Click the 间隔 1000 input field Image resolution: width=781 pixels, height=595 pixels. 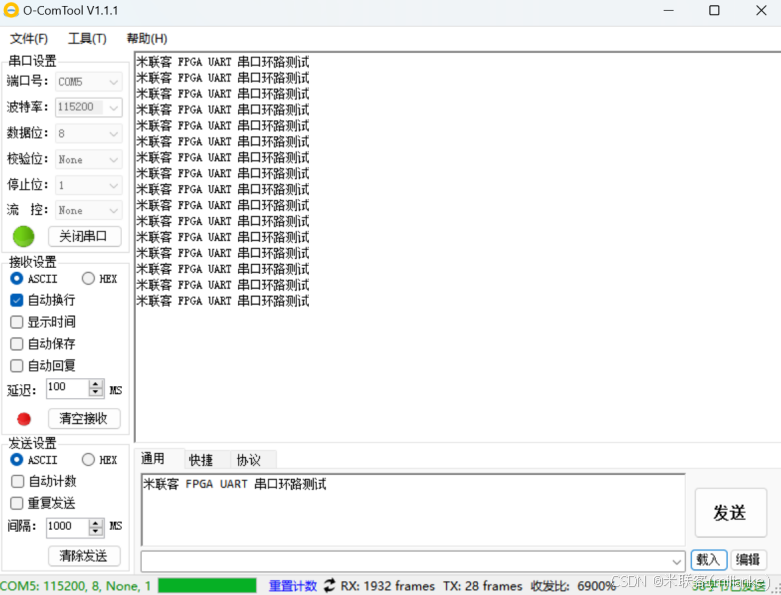(x=68, y=527)
